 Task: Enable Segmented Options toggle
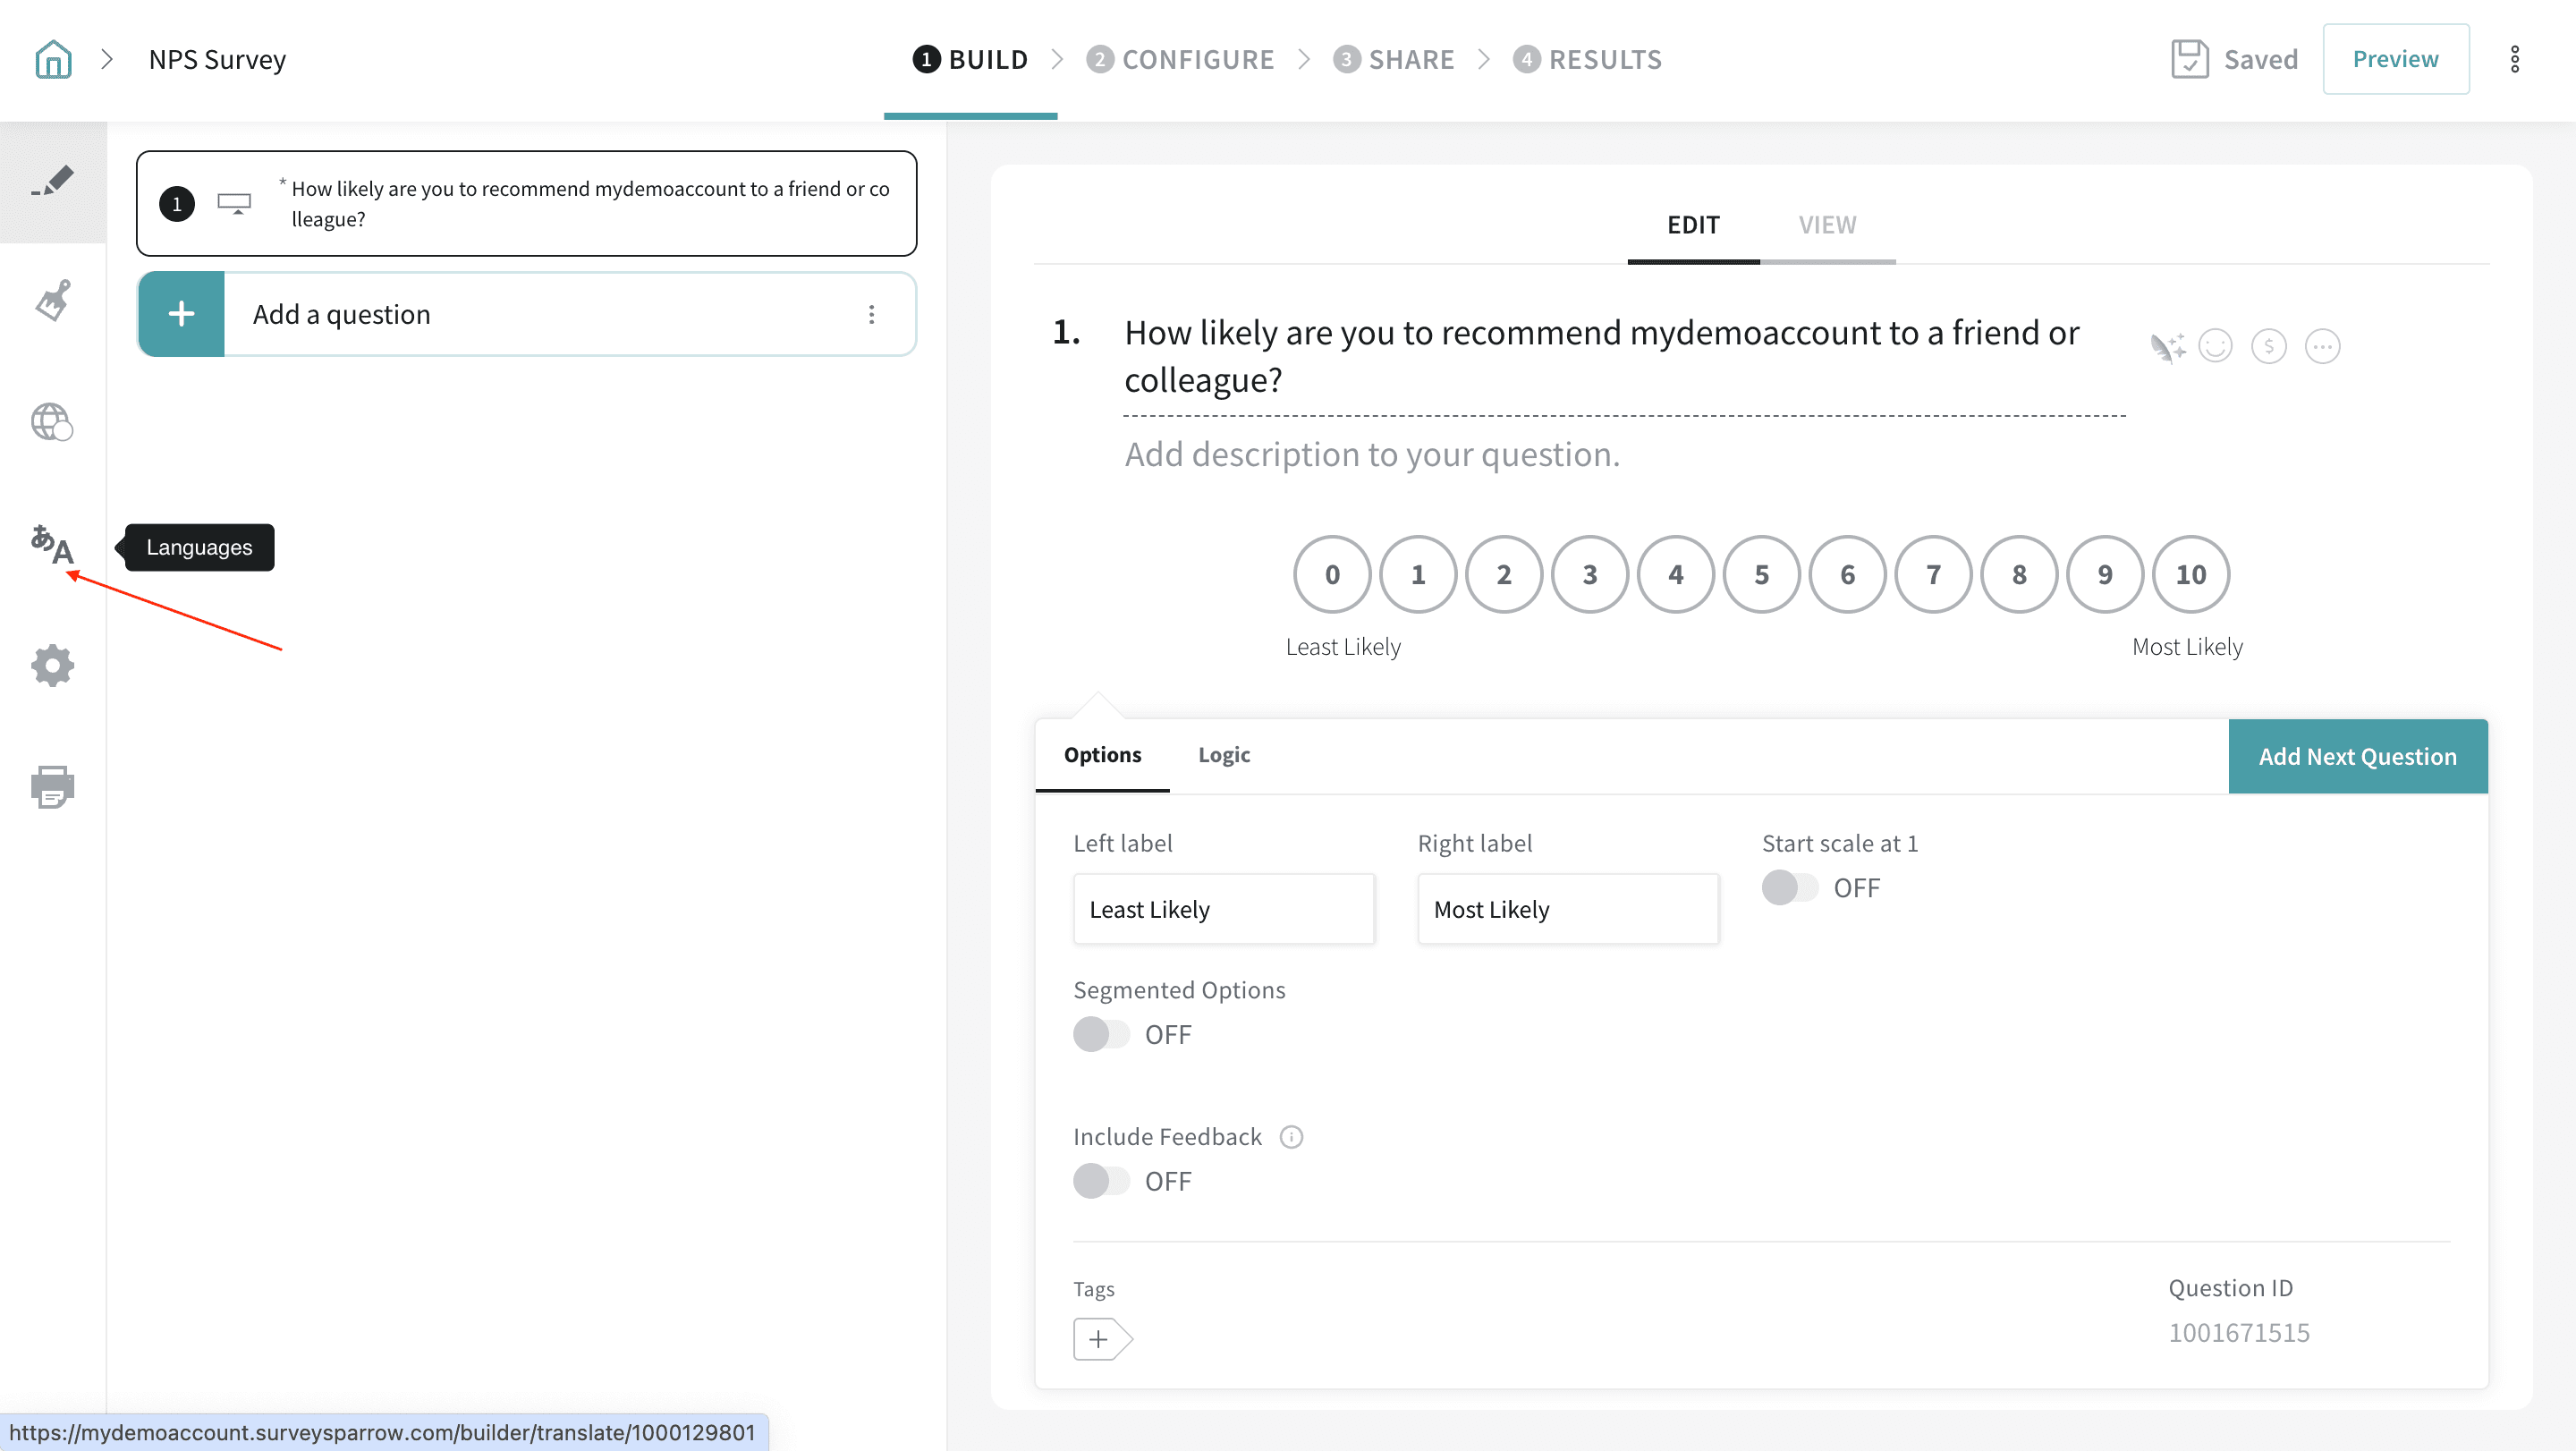tap(1101, 1034)
